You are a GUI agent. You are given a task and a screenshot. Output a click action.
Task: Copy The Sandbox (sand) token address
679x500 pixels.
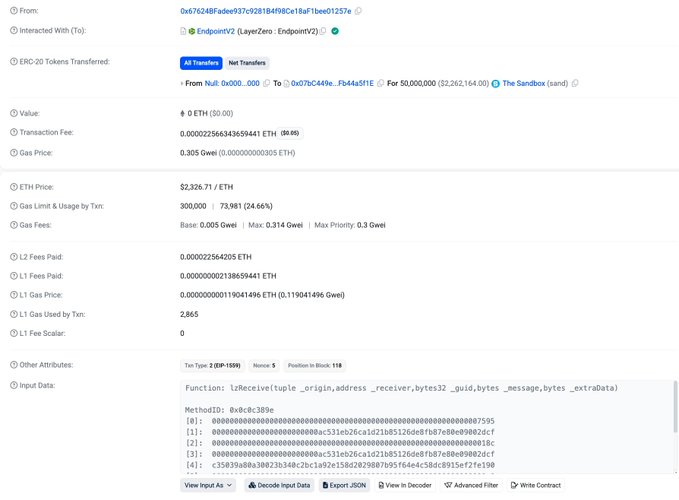coord(575,83)
